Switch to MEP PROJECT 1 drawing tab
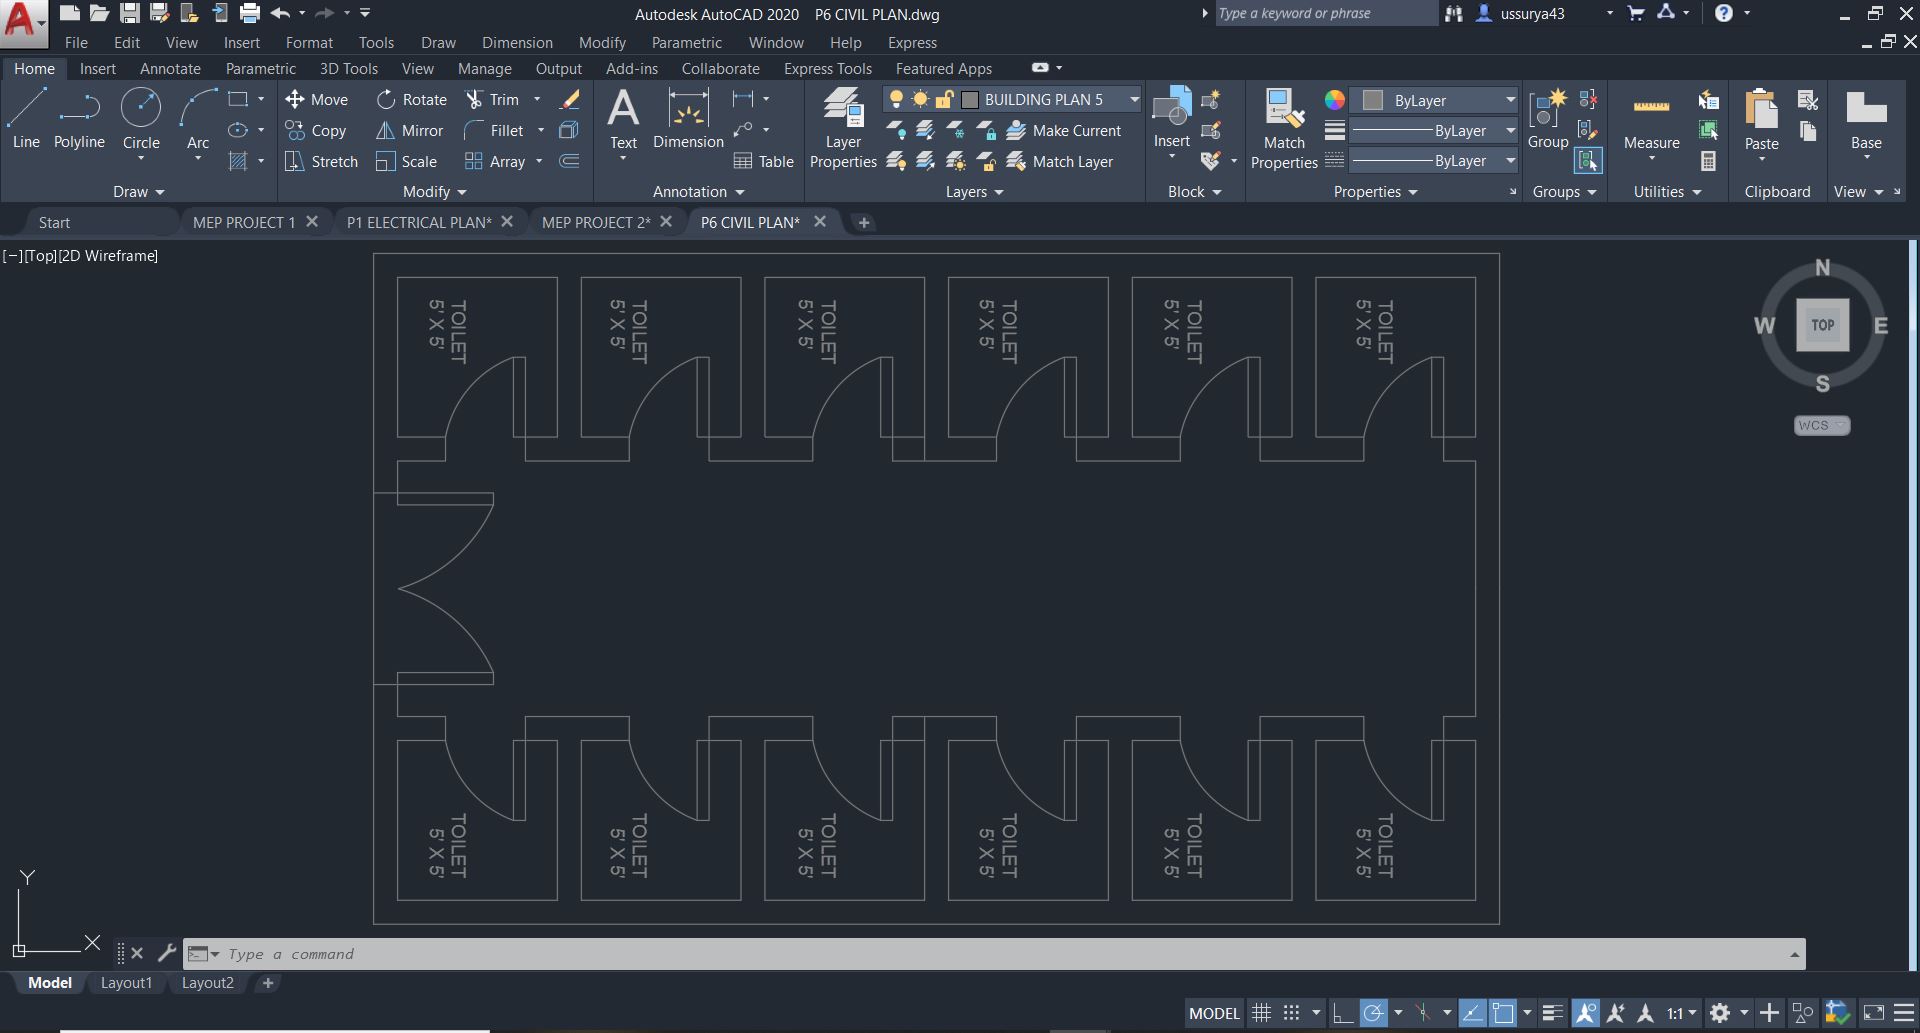Viewport: 1920px width, 1033px height. (244, 222)
